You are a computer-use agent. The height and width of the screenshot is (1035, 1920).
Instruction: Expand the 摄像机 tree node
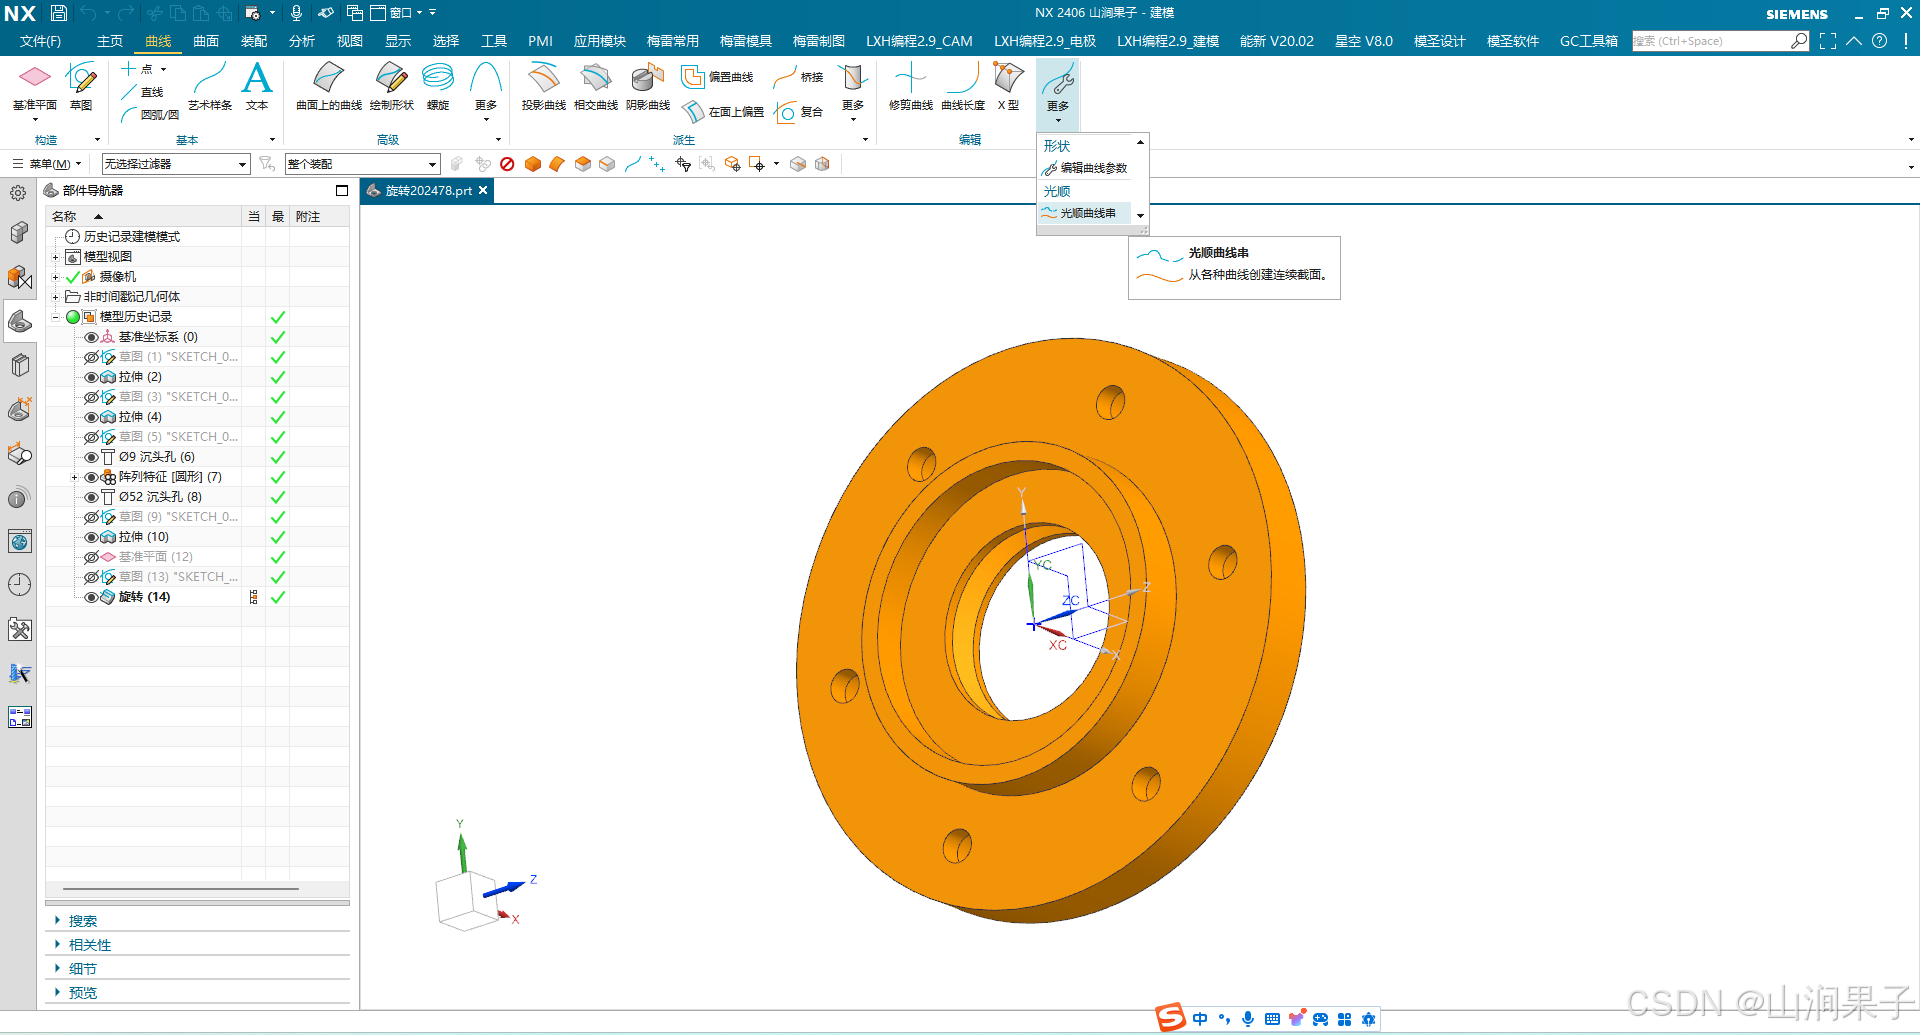pos(56,277)
